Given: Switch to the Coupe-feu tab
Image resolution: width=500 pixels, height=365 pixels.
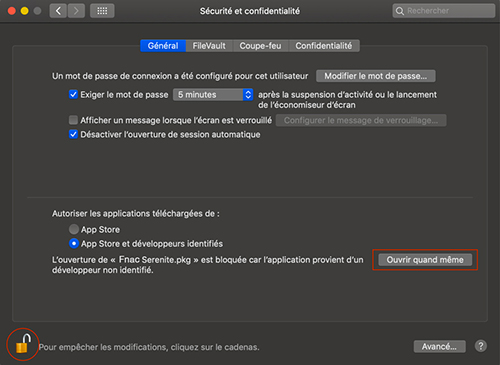Looking at the screenshot, I should click(260, 46).
